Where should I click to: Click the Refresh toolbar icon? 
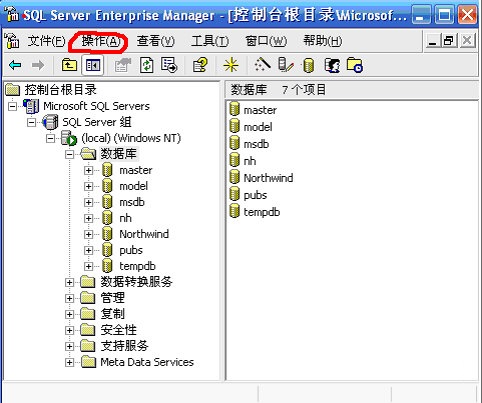(147, 65)
